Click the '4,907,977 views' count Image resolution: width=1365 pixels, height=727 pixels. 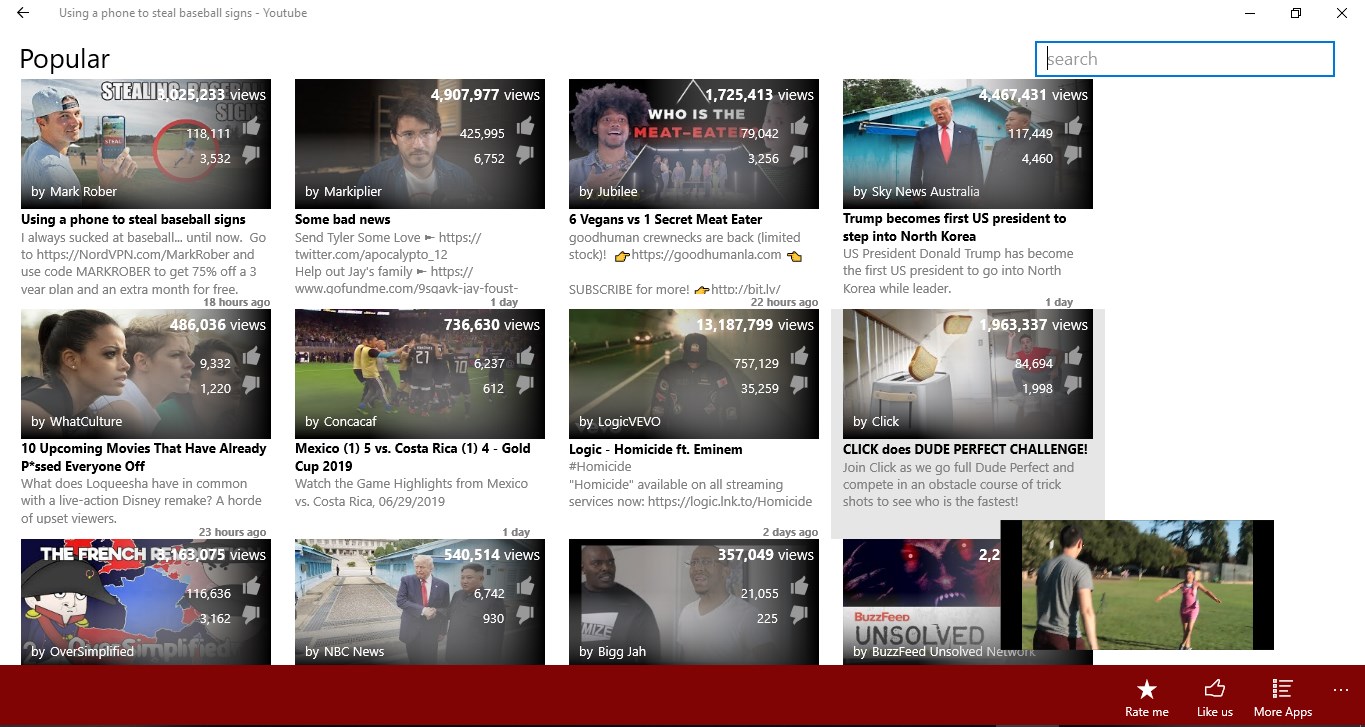point(485,95)
